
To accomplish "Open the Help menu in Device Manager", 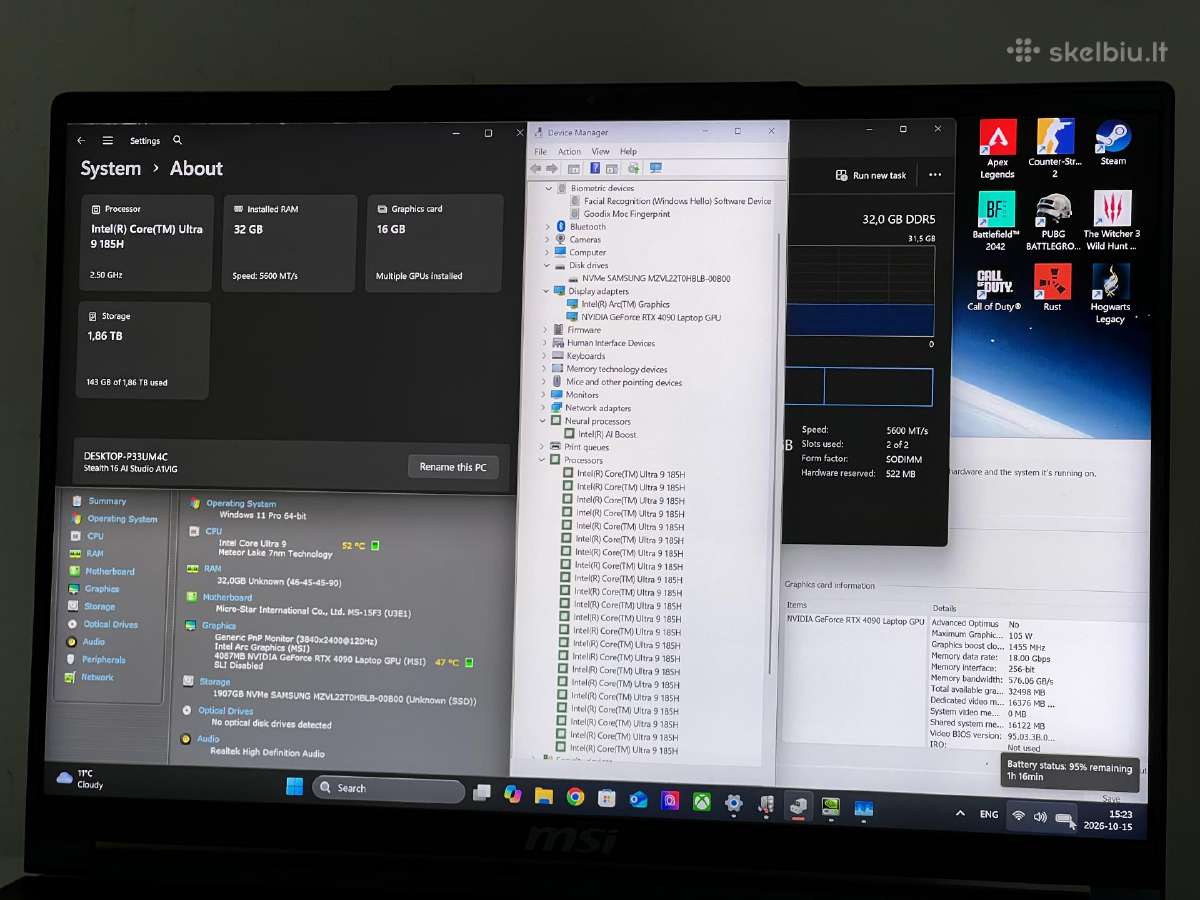I will (x=628, y=152).
